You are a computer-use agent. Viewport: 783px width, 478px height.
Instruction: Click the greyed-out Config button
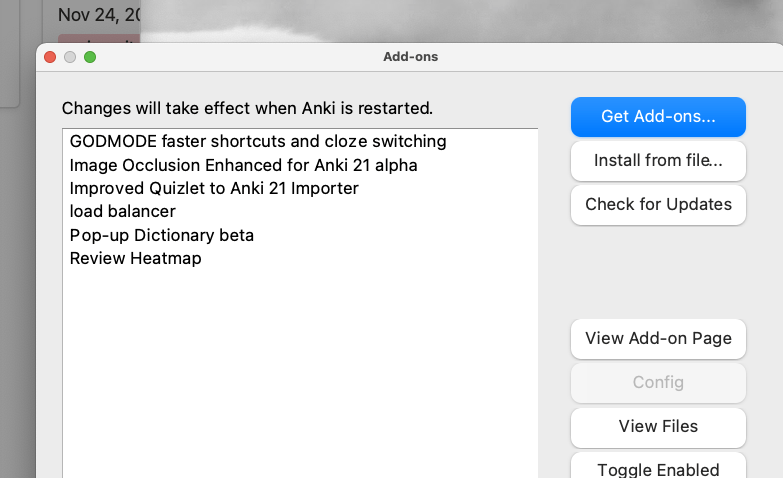[658, 382]
